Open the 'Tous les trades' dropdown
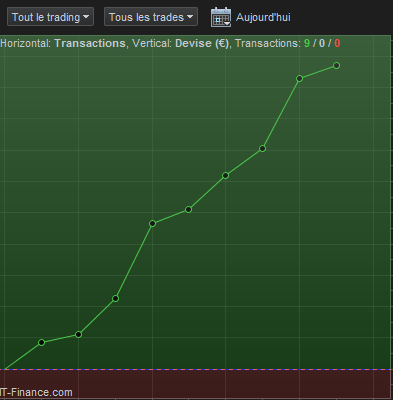 [151, 17]
